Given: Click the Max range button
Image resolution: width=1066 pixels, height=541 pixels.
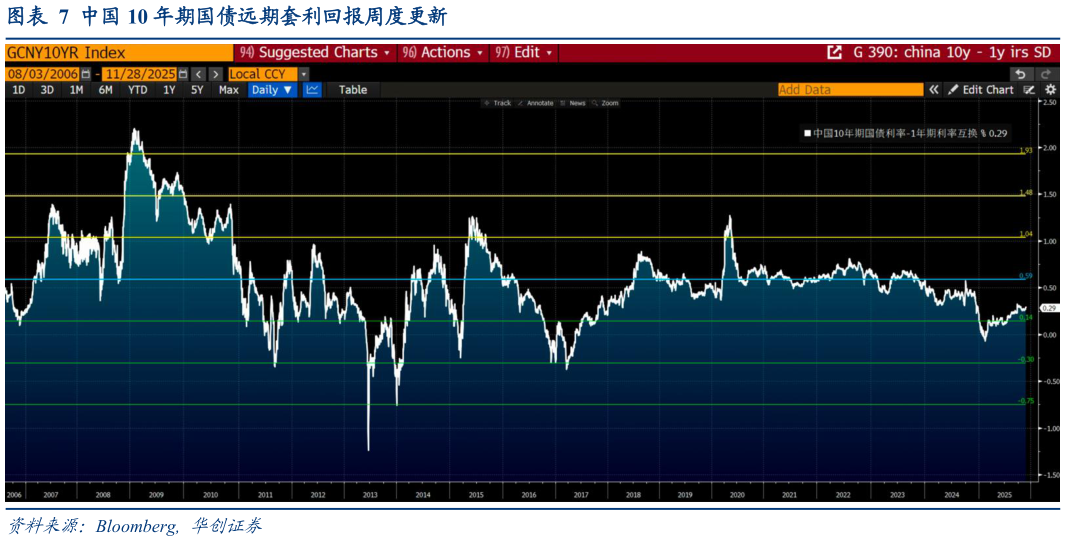Looking at the screenshot, I should (x=229, y=90).
